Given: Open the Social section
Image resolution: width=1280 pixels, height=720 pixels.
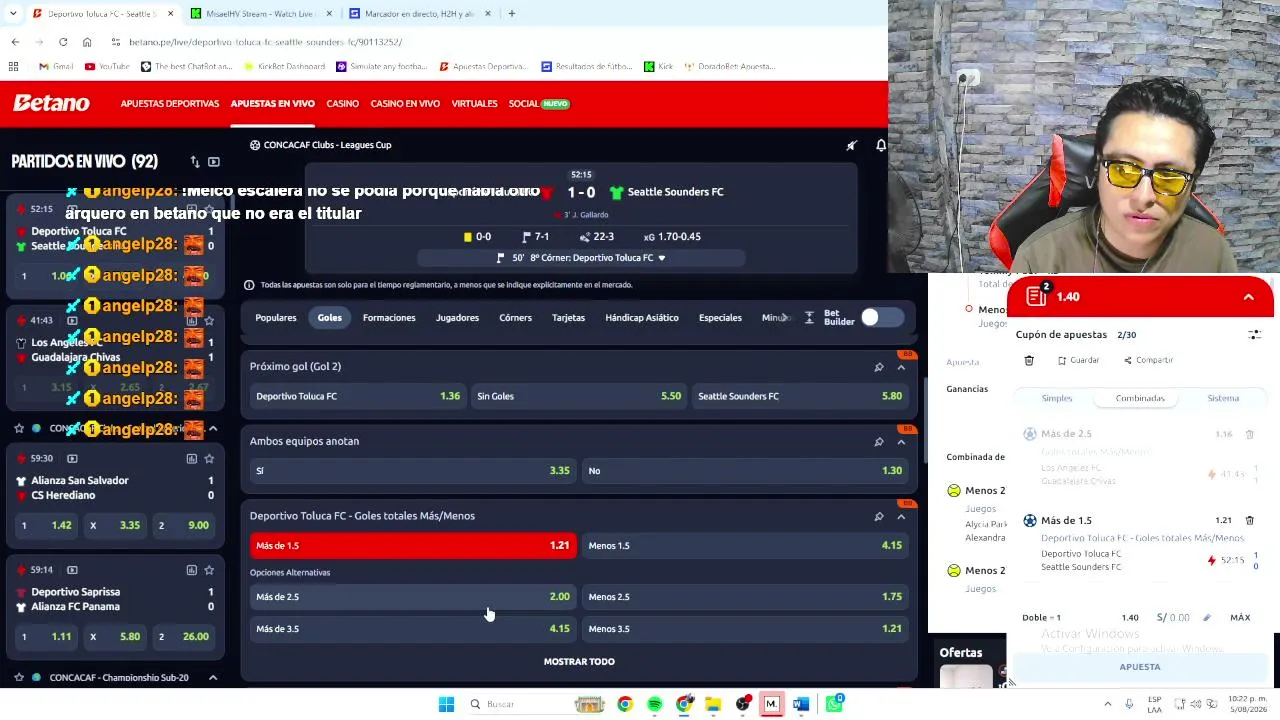Looking at the screenshot, I should click(539, 104).
